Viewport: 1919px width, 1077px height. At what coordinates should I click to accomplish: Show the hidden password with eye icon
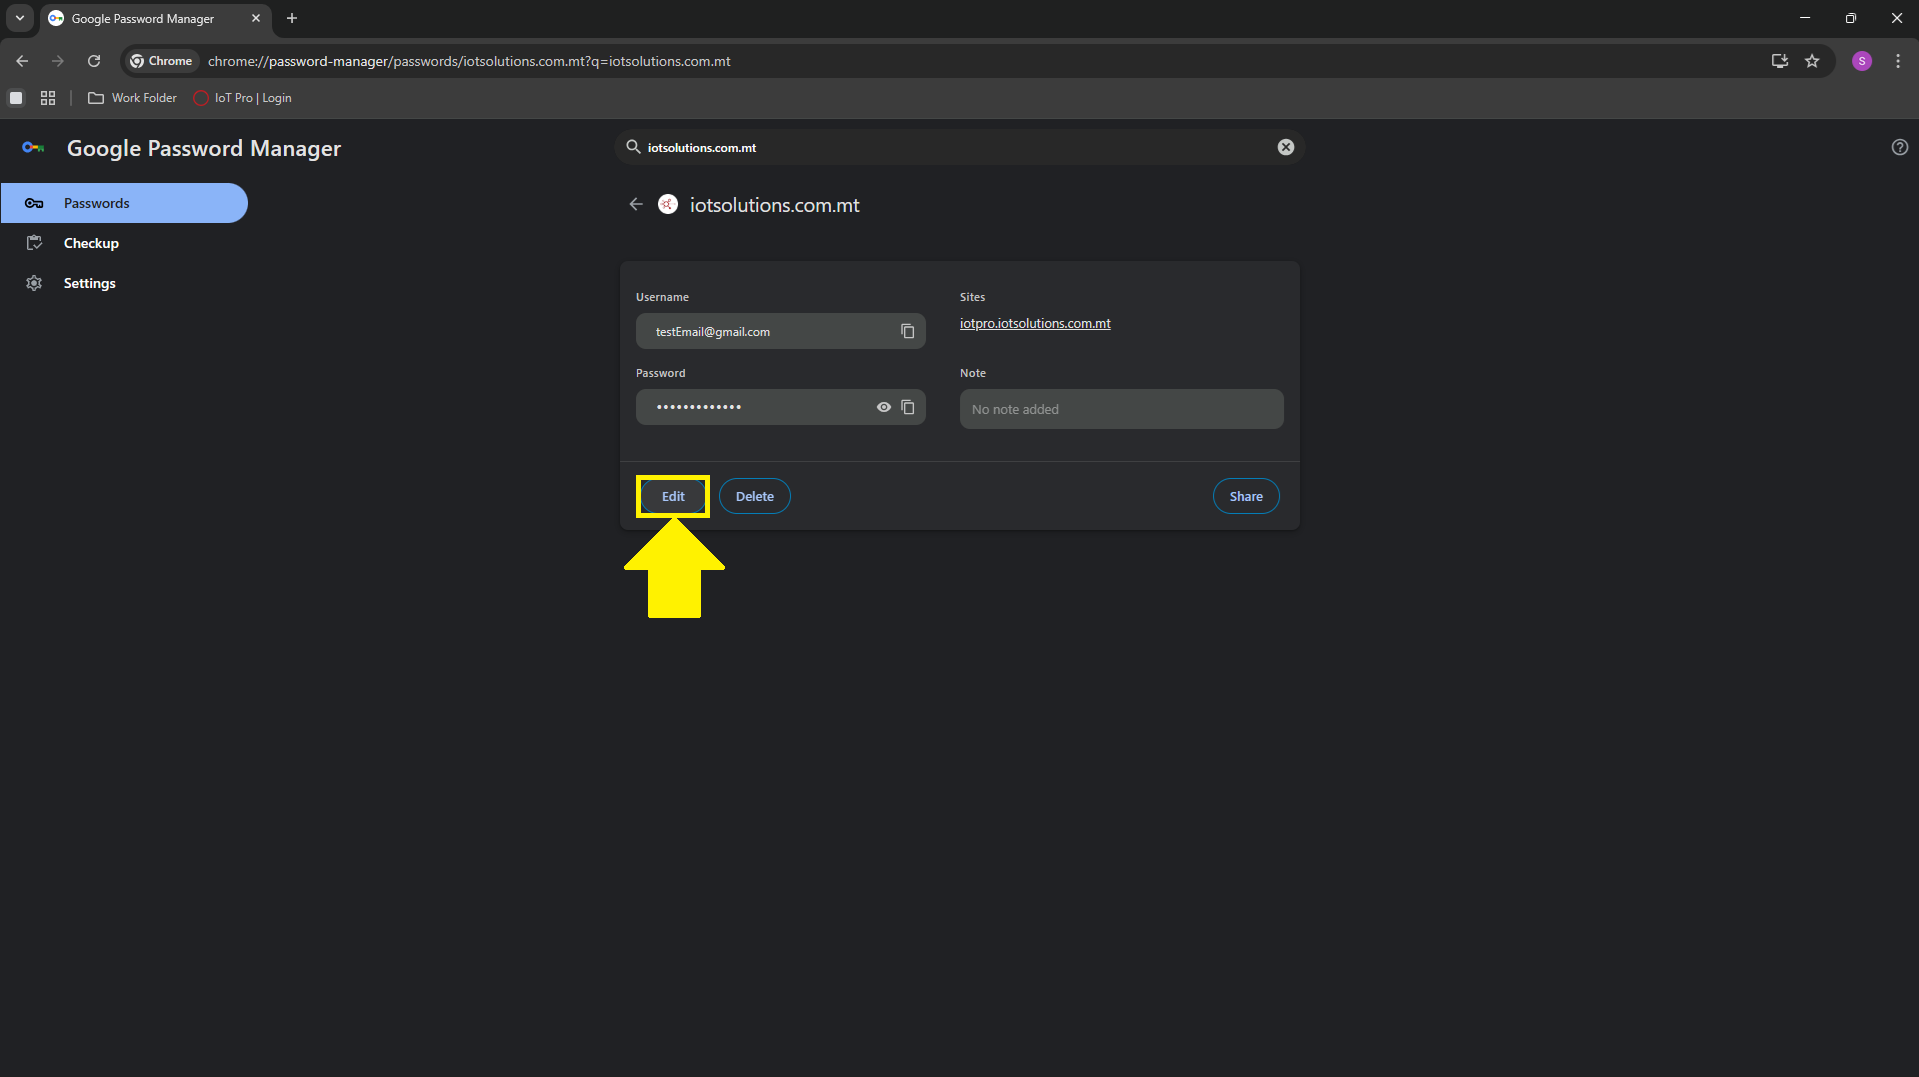[x=884, y=407]
